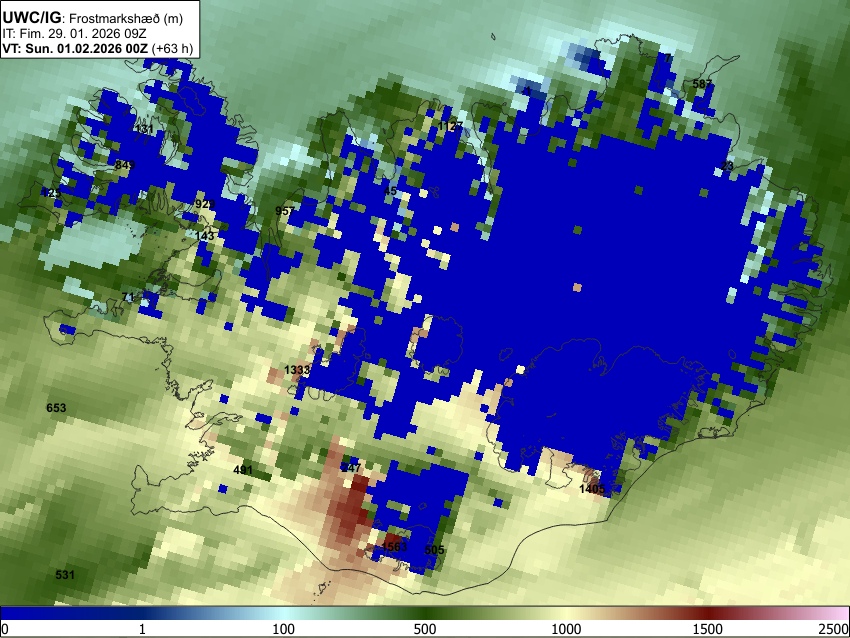
Task: Click the map value label '247'
Action: (x=351, y=468)
